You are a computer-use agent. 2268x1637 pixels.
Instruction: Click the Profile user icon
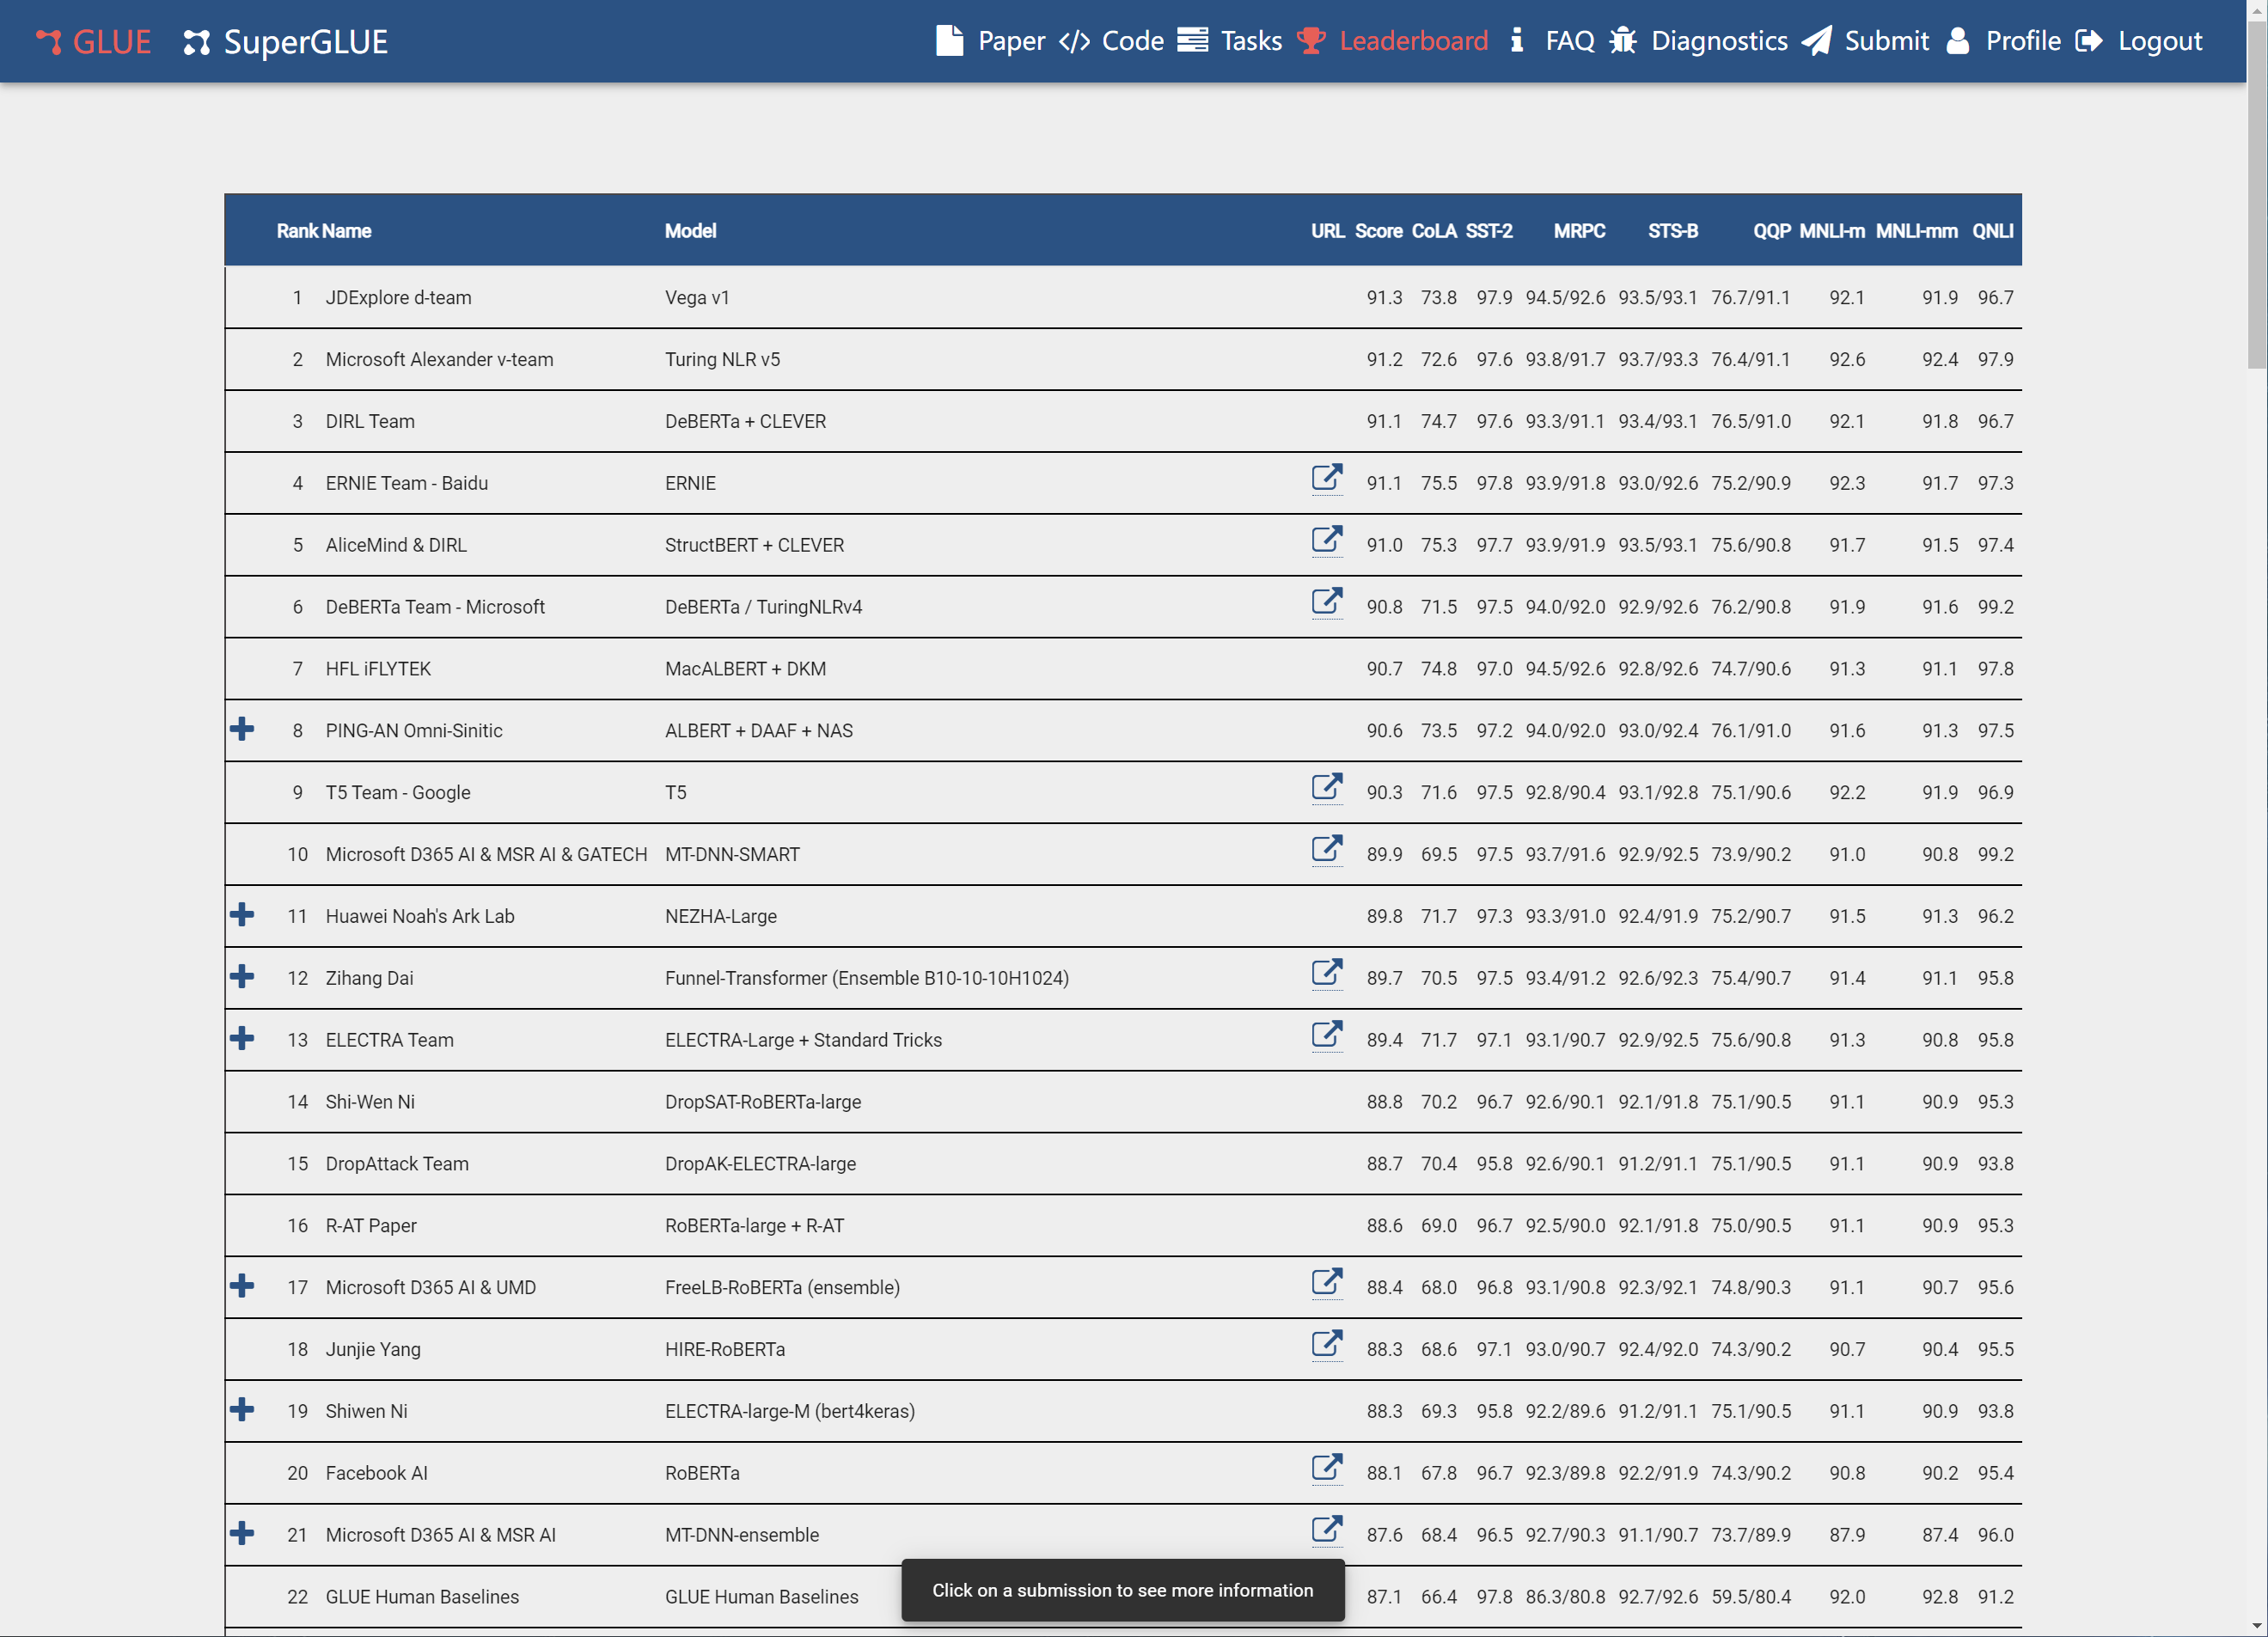tap(1958, 41)
